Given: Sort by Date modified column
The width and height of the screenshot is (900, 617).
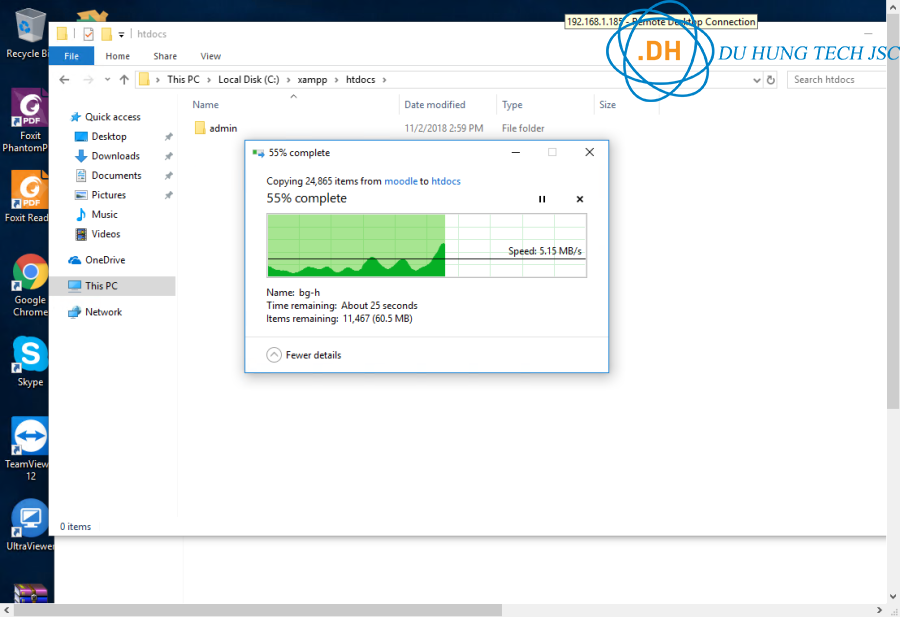Looking at the screenshot, I should [x=434, y=105].
